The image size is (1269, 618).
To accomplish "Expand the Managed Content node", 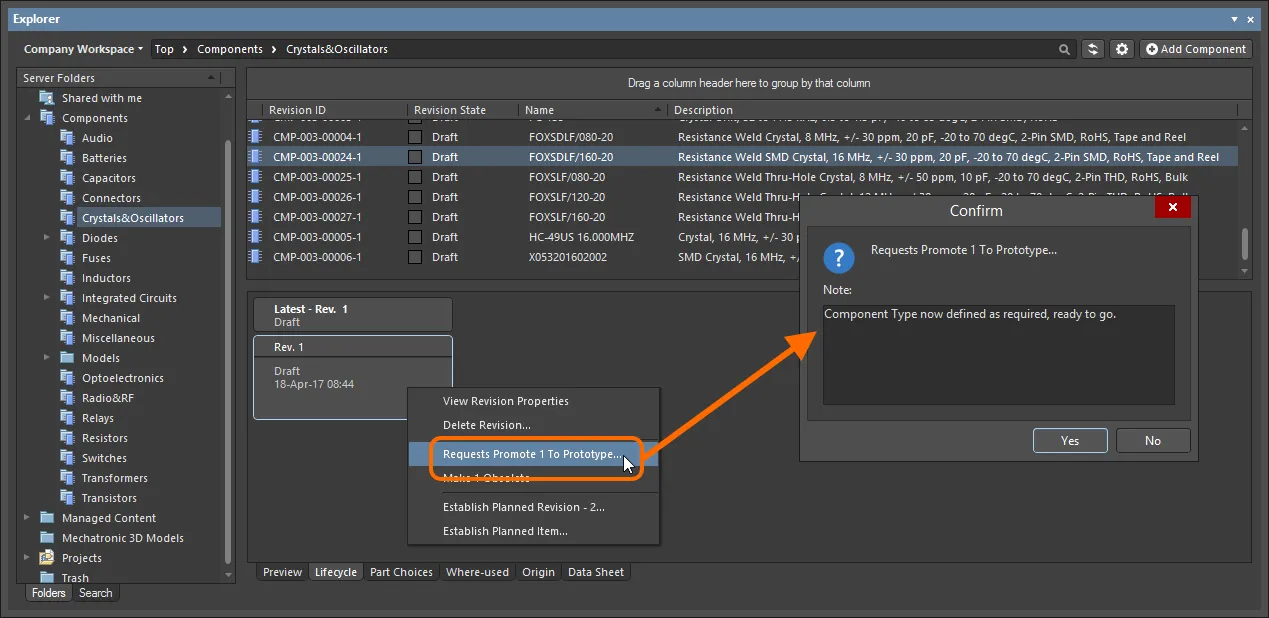I will click(26, 518).
